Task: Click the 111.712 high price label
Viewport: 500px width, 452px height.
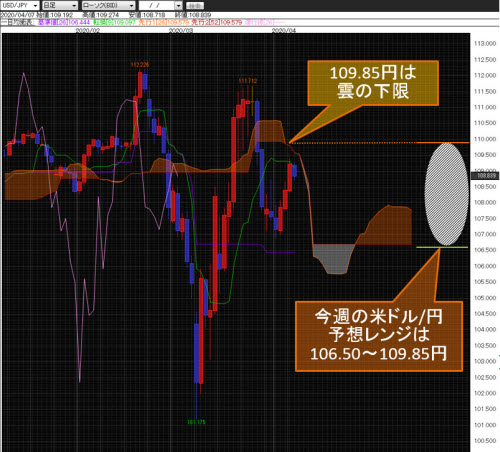Action: [x=248, y=81]
